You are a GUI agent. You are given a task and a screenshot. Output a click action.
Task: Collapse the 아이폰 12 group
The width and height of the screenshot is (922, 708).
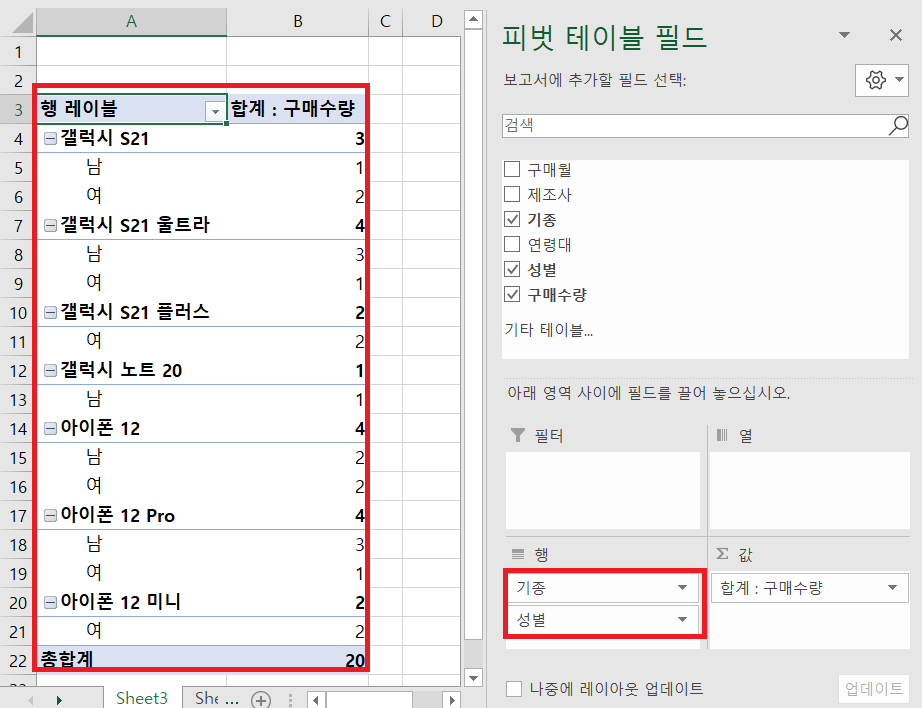(x=51, y=428)
